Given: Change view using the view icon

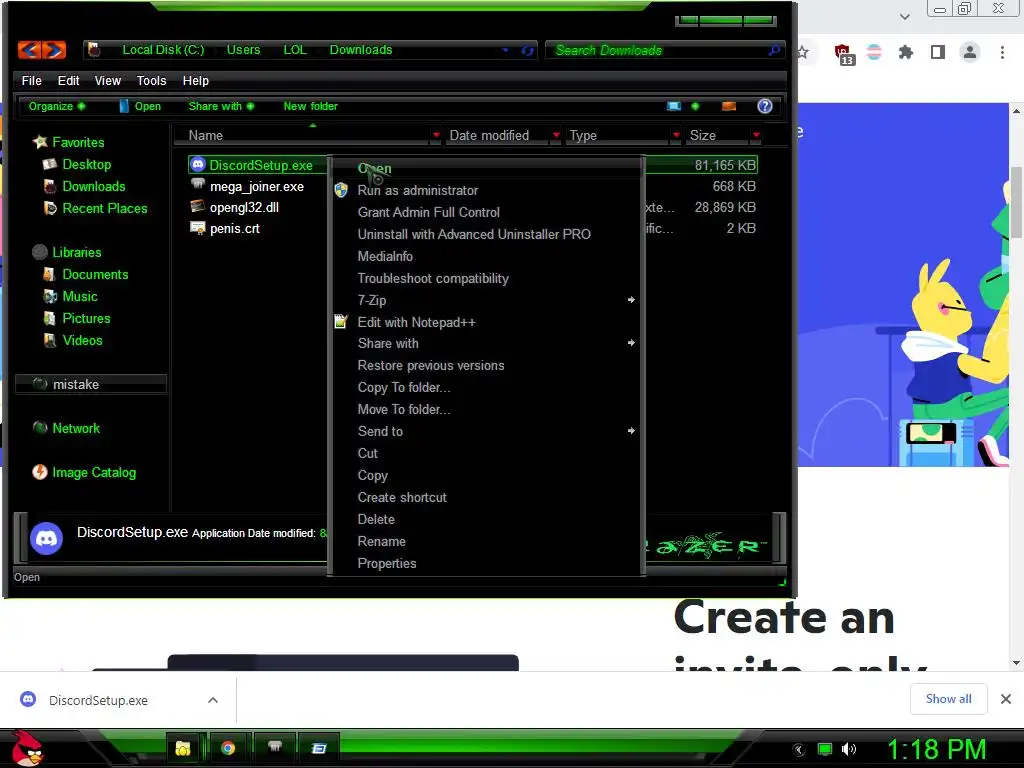Looking at the screenshot, I should pyautogui.click(x=674, y=106).
